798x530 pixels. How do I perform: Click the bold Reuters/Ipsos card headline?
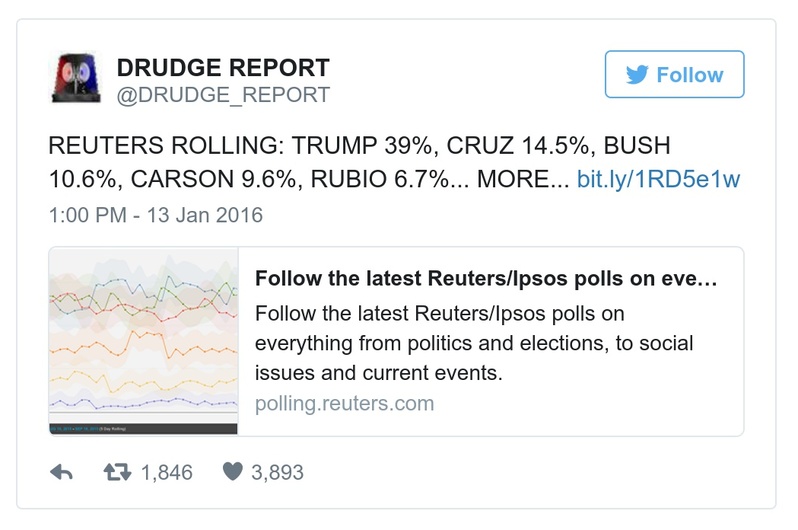[x=486, y=277]
